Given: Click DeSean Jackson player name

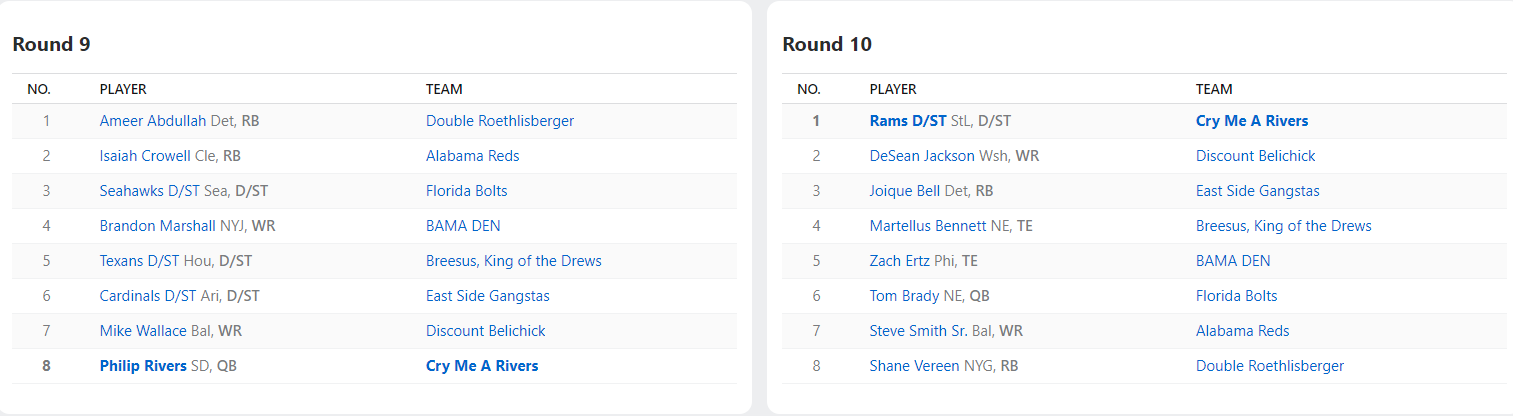Looking at the screenshot, I should (x=921, y=156).
